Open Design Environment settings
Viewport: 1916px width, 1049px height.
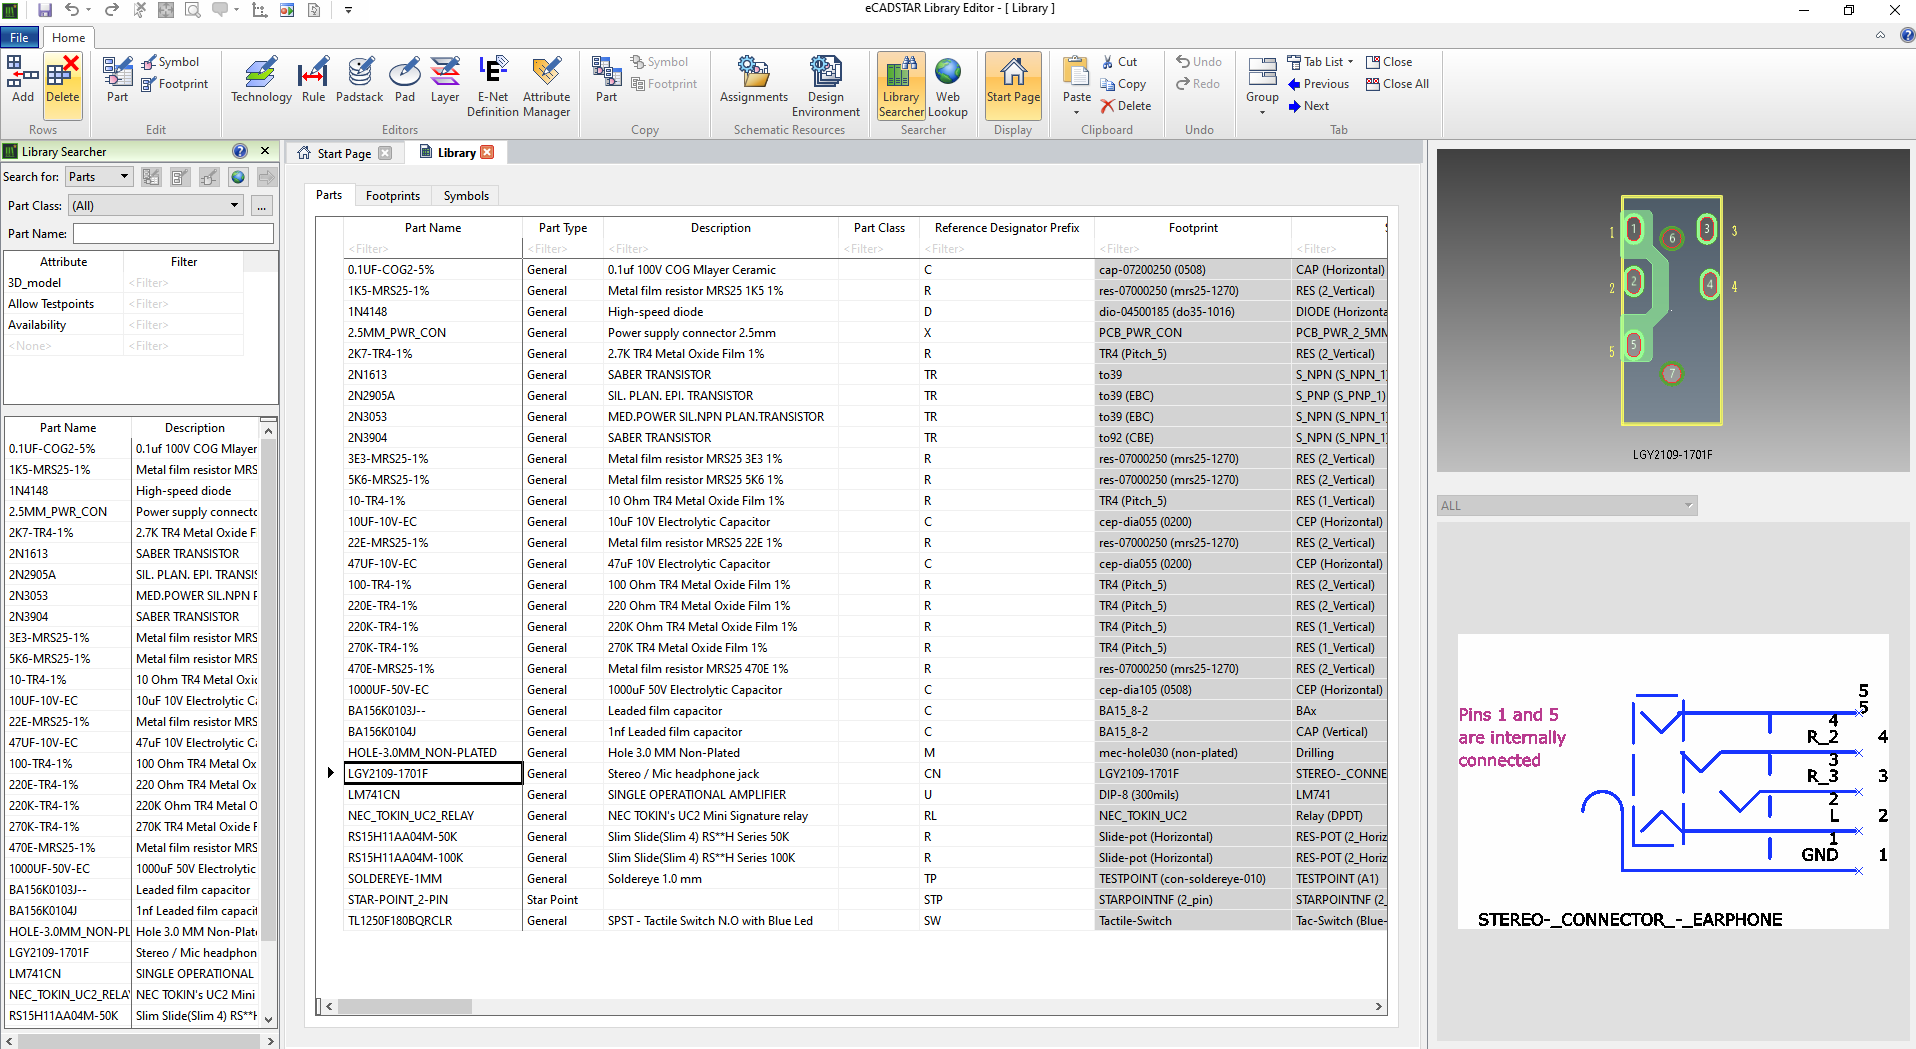click(x=825, y=86)
